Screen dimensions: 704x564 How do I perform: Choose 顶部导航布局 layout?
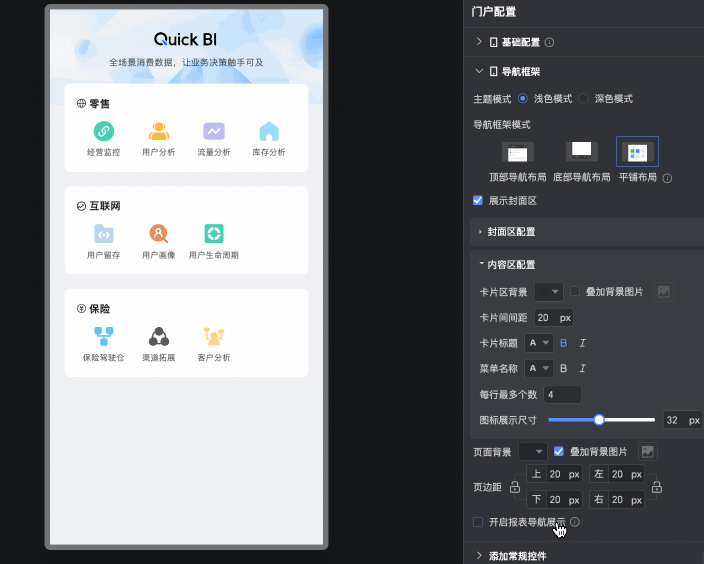[518, 153]
